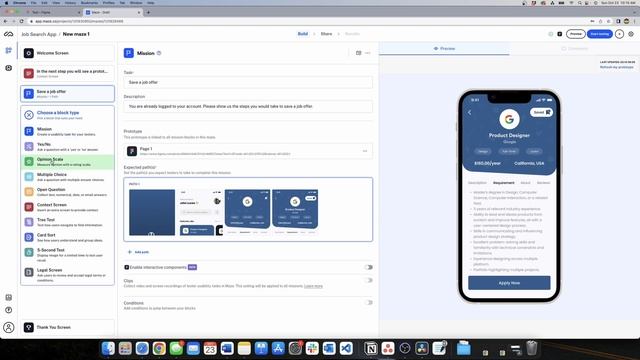640x360 pixels.
Task: Add a Legal Screen block
Action: (68, 274)
